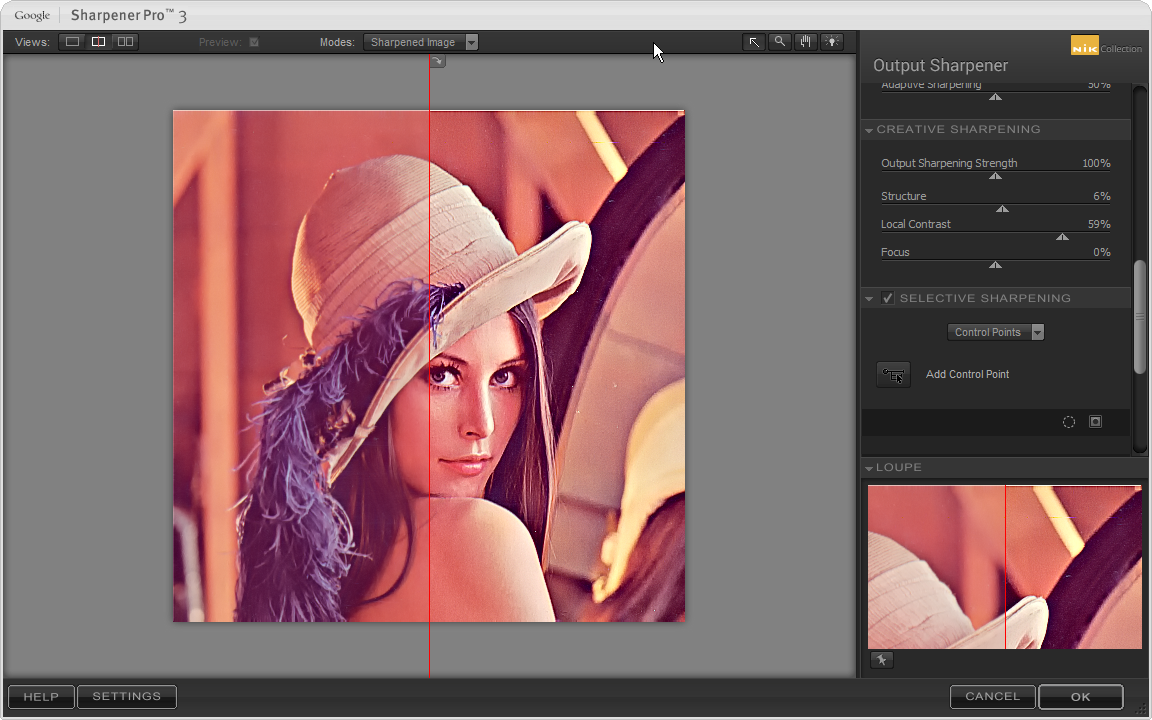Click the Focus 0% value
The width and height of the screenshot is (1152, 720).
click(x=1101, y=252)
